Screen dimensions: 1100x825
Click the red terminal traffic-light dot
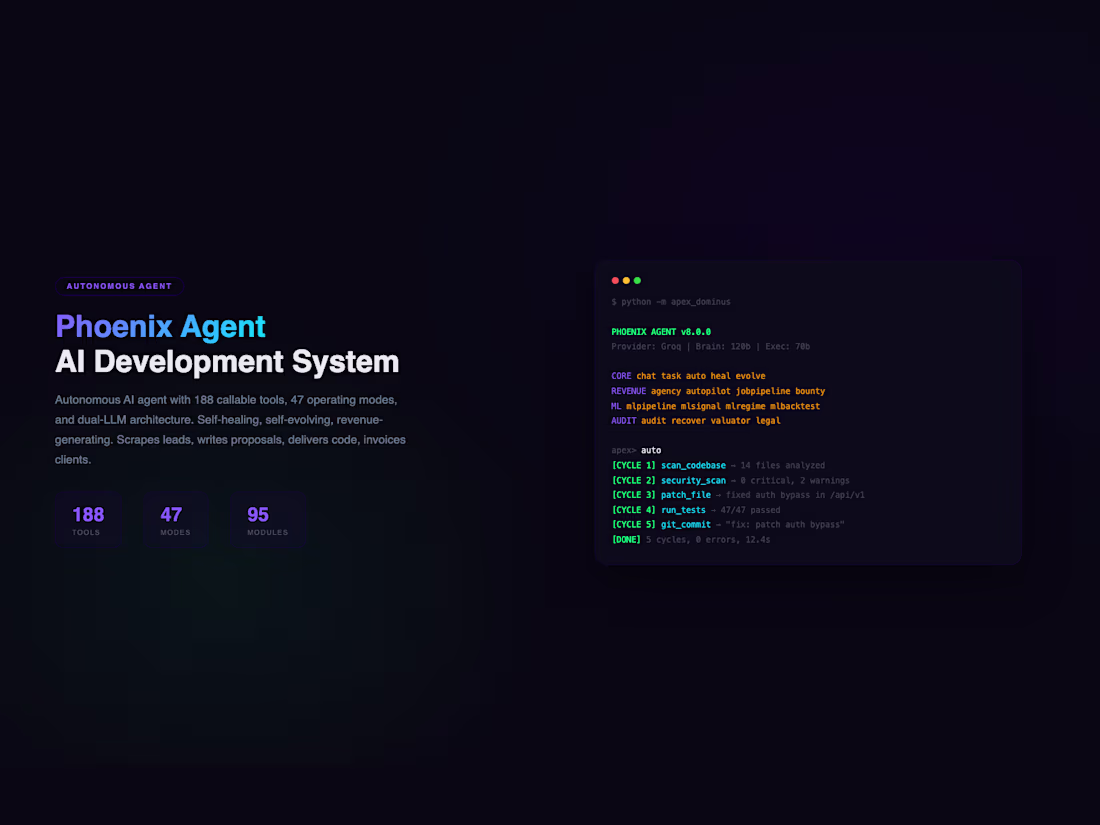(x=614, y=281)
